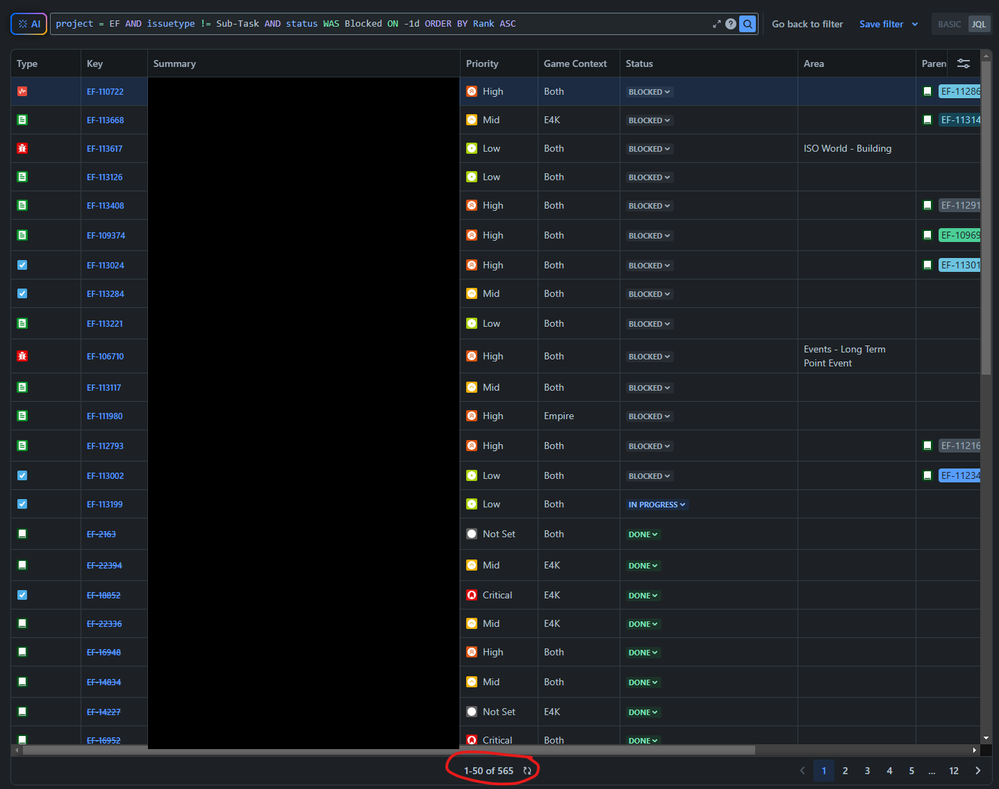The width and height of the screenshot is (999, 789).
Task: Sort by the Game Context column header
Action: [575, 64]
